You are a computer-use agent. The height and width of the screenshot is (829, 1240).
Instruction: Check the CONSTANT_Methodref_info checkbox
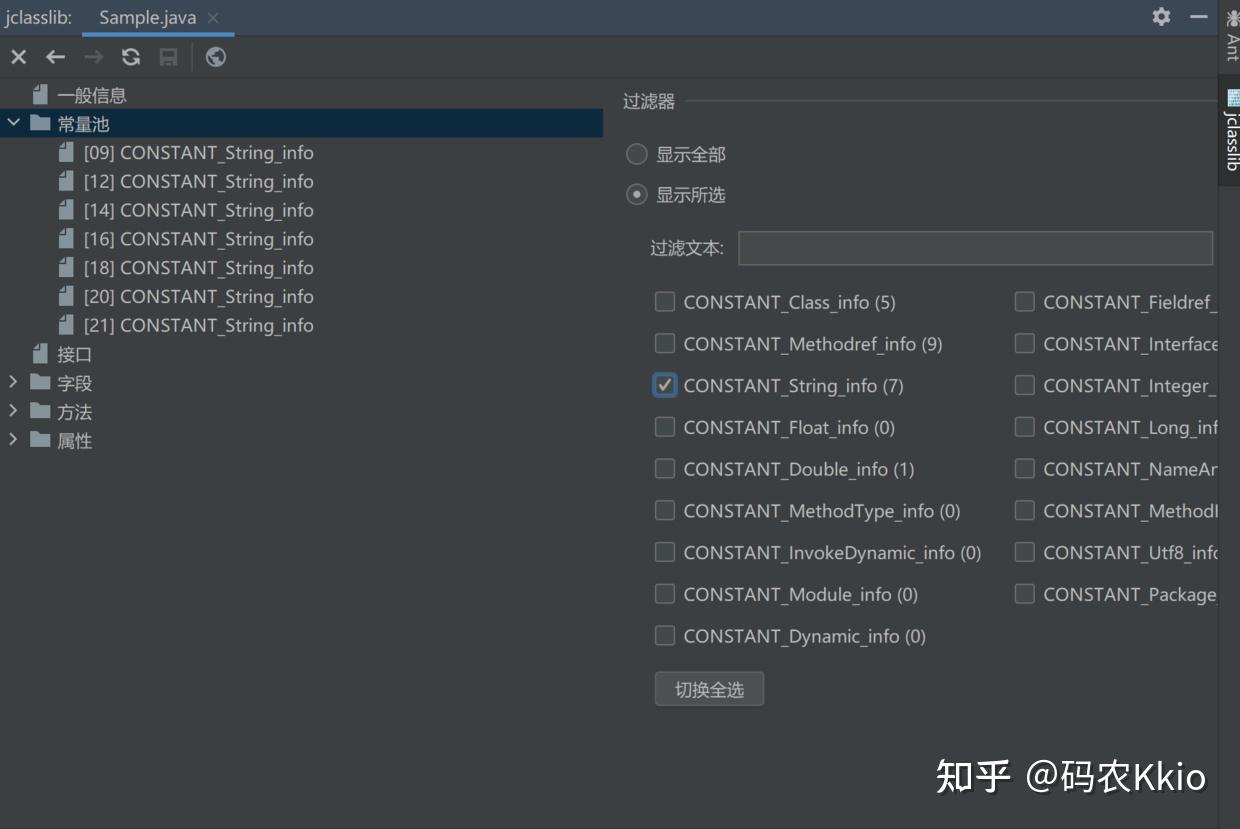(x=665, y=344)
